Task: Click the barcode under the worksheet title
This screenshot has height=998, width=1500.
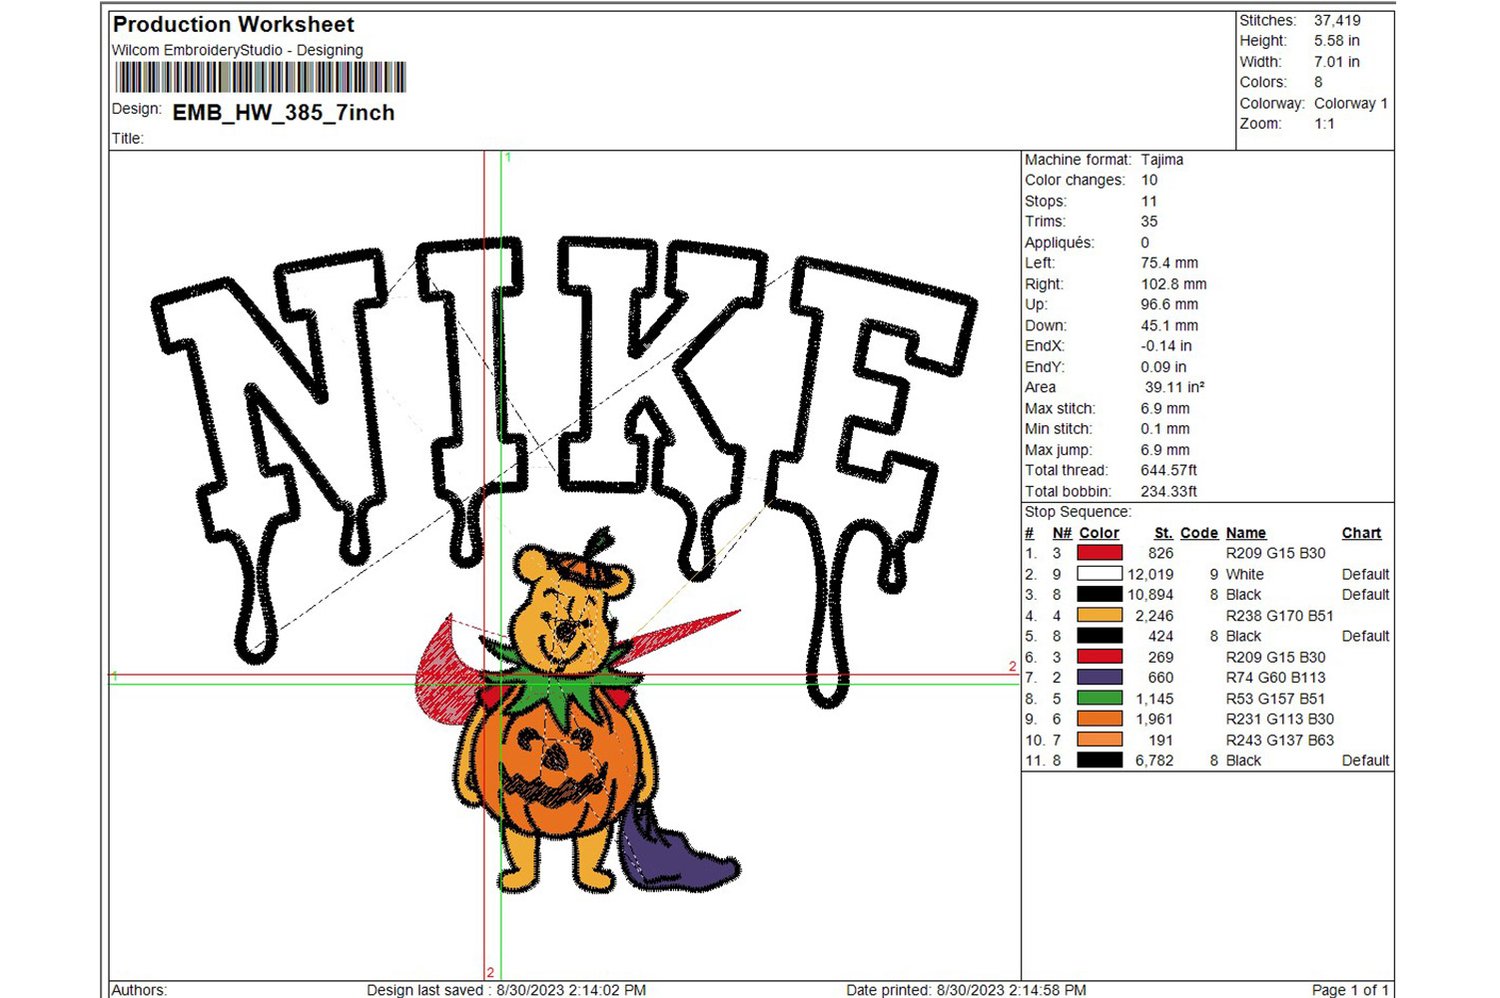Action: tap(261, 77)
